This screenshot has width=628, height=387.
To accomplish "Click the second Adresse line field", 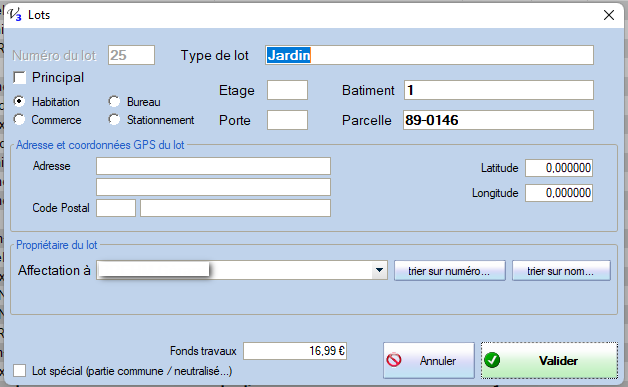I will [213, 187].
